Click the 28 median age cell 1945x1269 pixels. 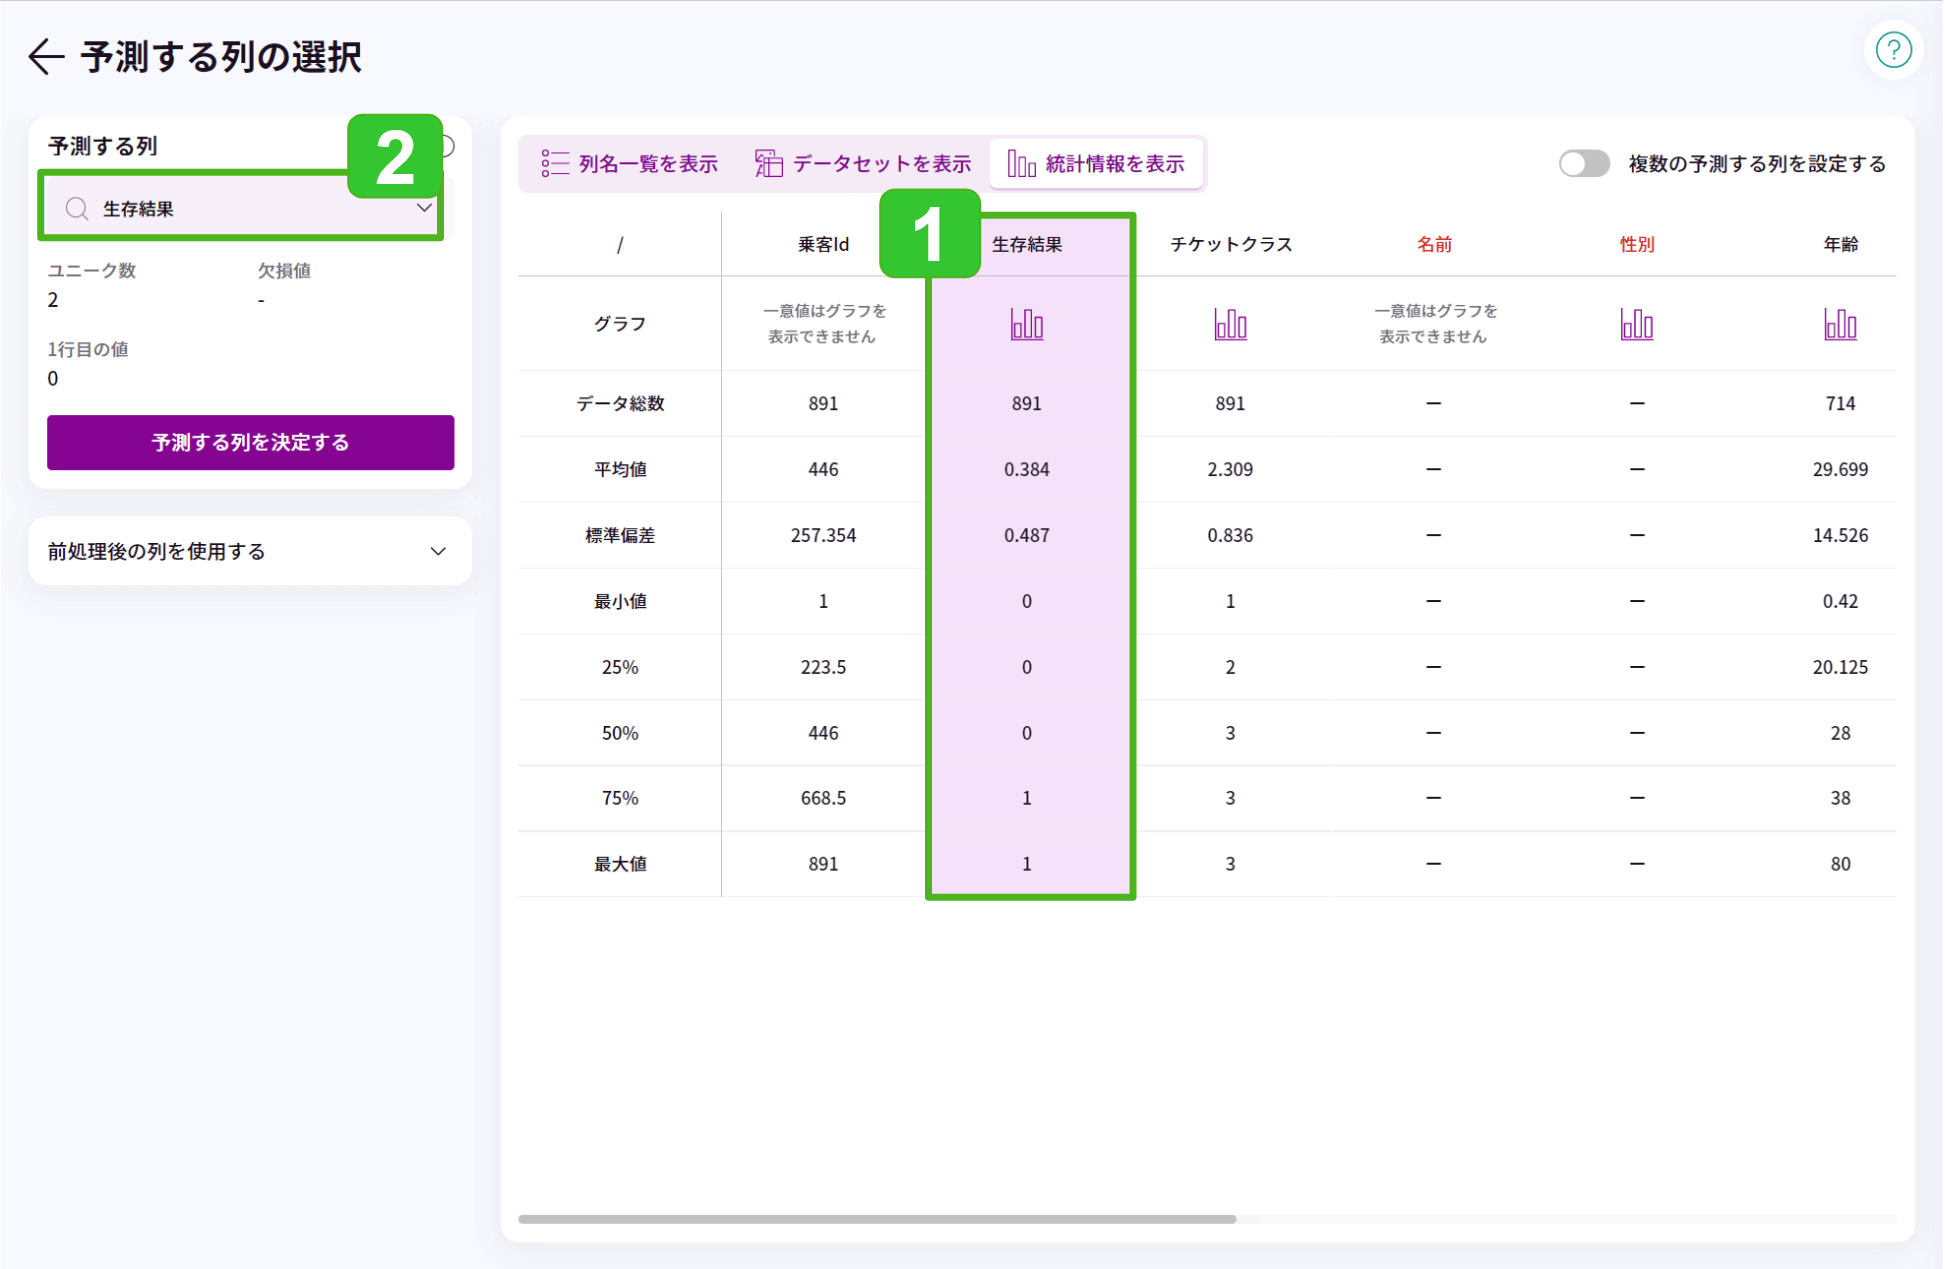(x=1840, y=733)
